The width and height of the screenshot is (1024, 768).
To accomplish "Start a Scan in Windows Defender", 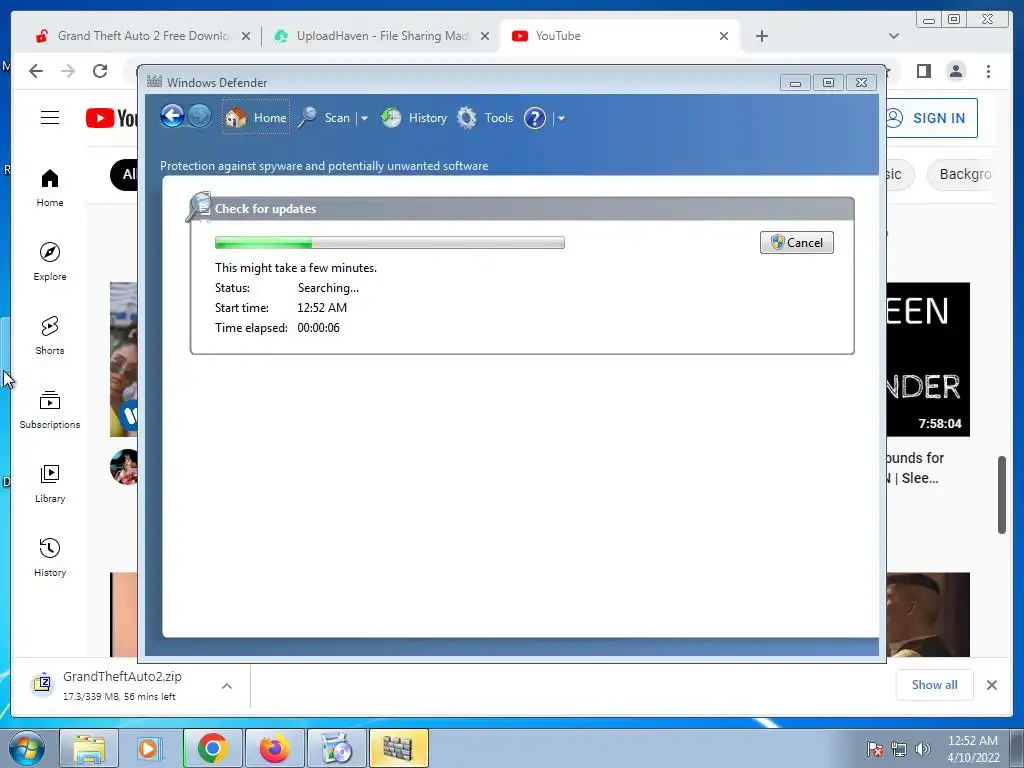I will pyautogui.click(x=325, y=118).
